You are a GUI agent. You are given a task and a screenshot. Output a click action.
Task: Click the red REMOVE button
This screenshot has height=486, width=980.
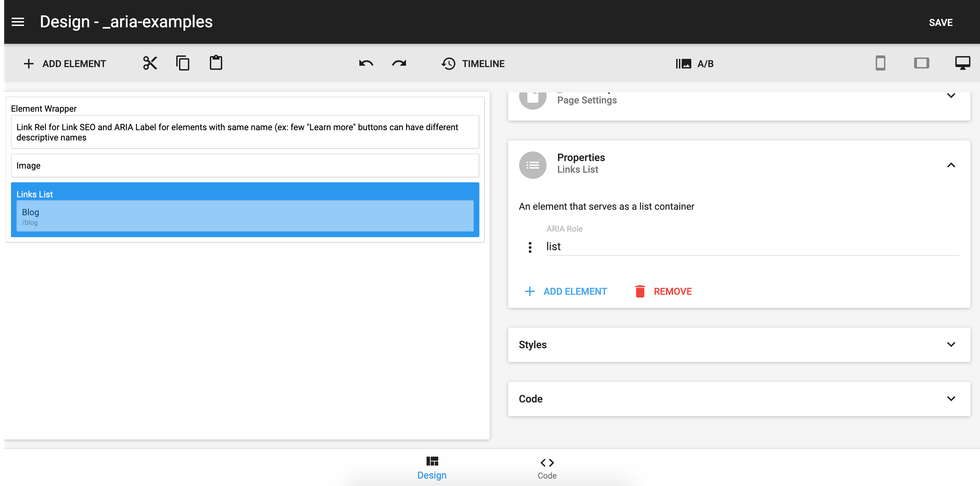(x=662, y=291)
